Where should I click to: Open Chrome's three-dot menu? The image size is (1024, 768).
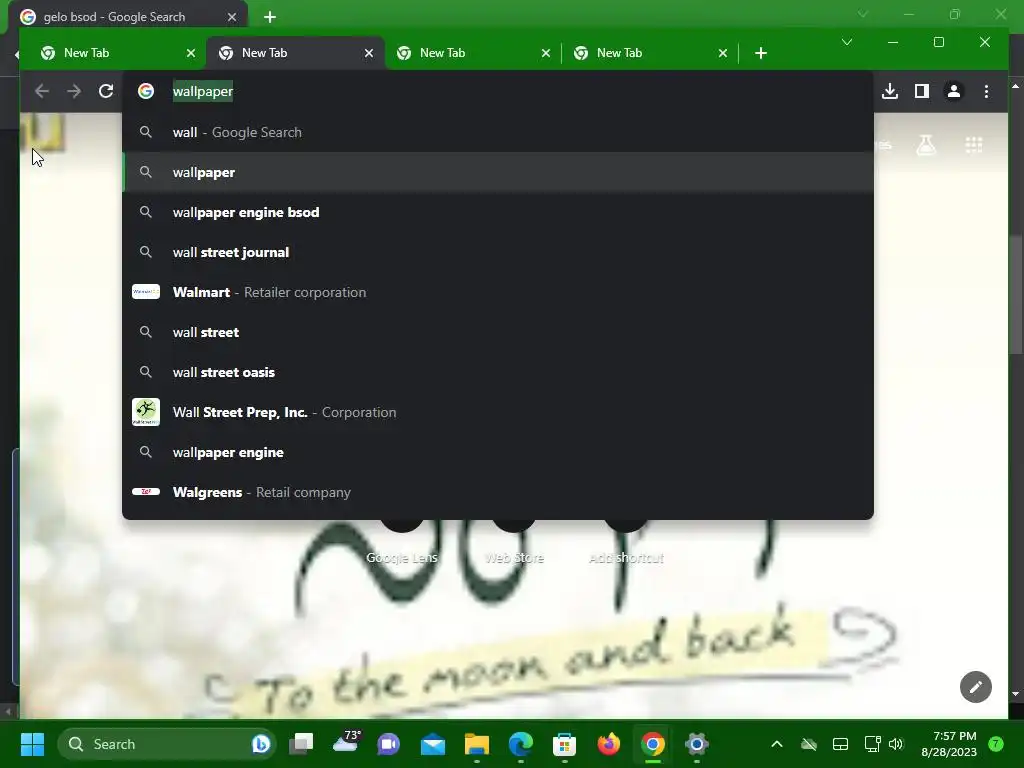pyautogui.click(x=986, y=91)
